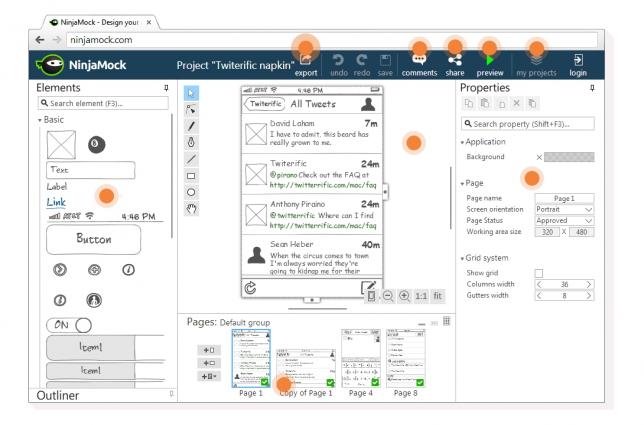Increase the Columns width value
The width and height of the screenshot is (644, 425).
tap(589, 284)
